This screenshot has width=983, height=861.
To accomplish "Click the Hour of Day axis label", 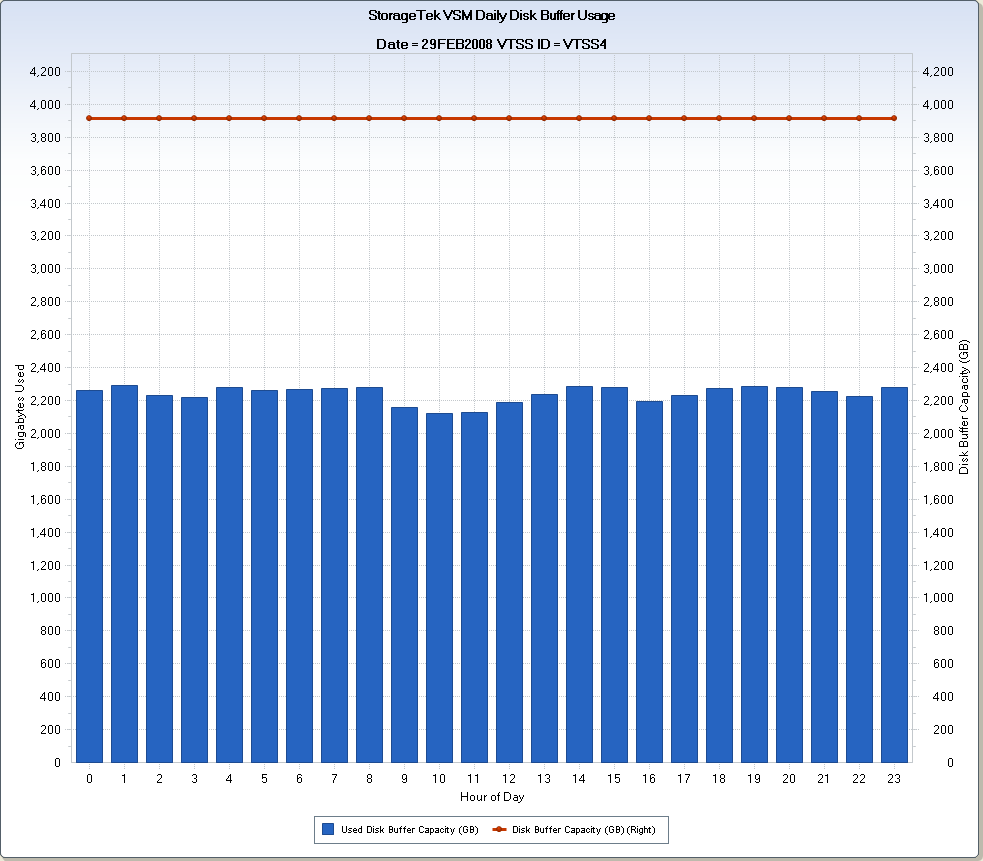I will tap(492, 796).
